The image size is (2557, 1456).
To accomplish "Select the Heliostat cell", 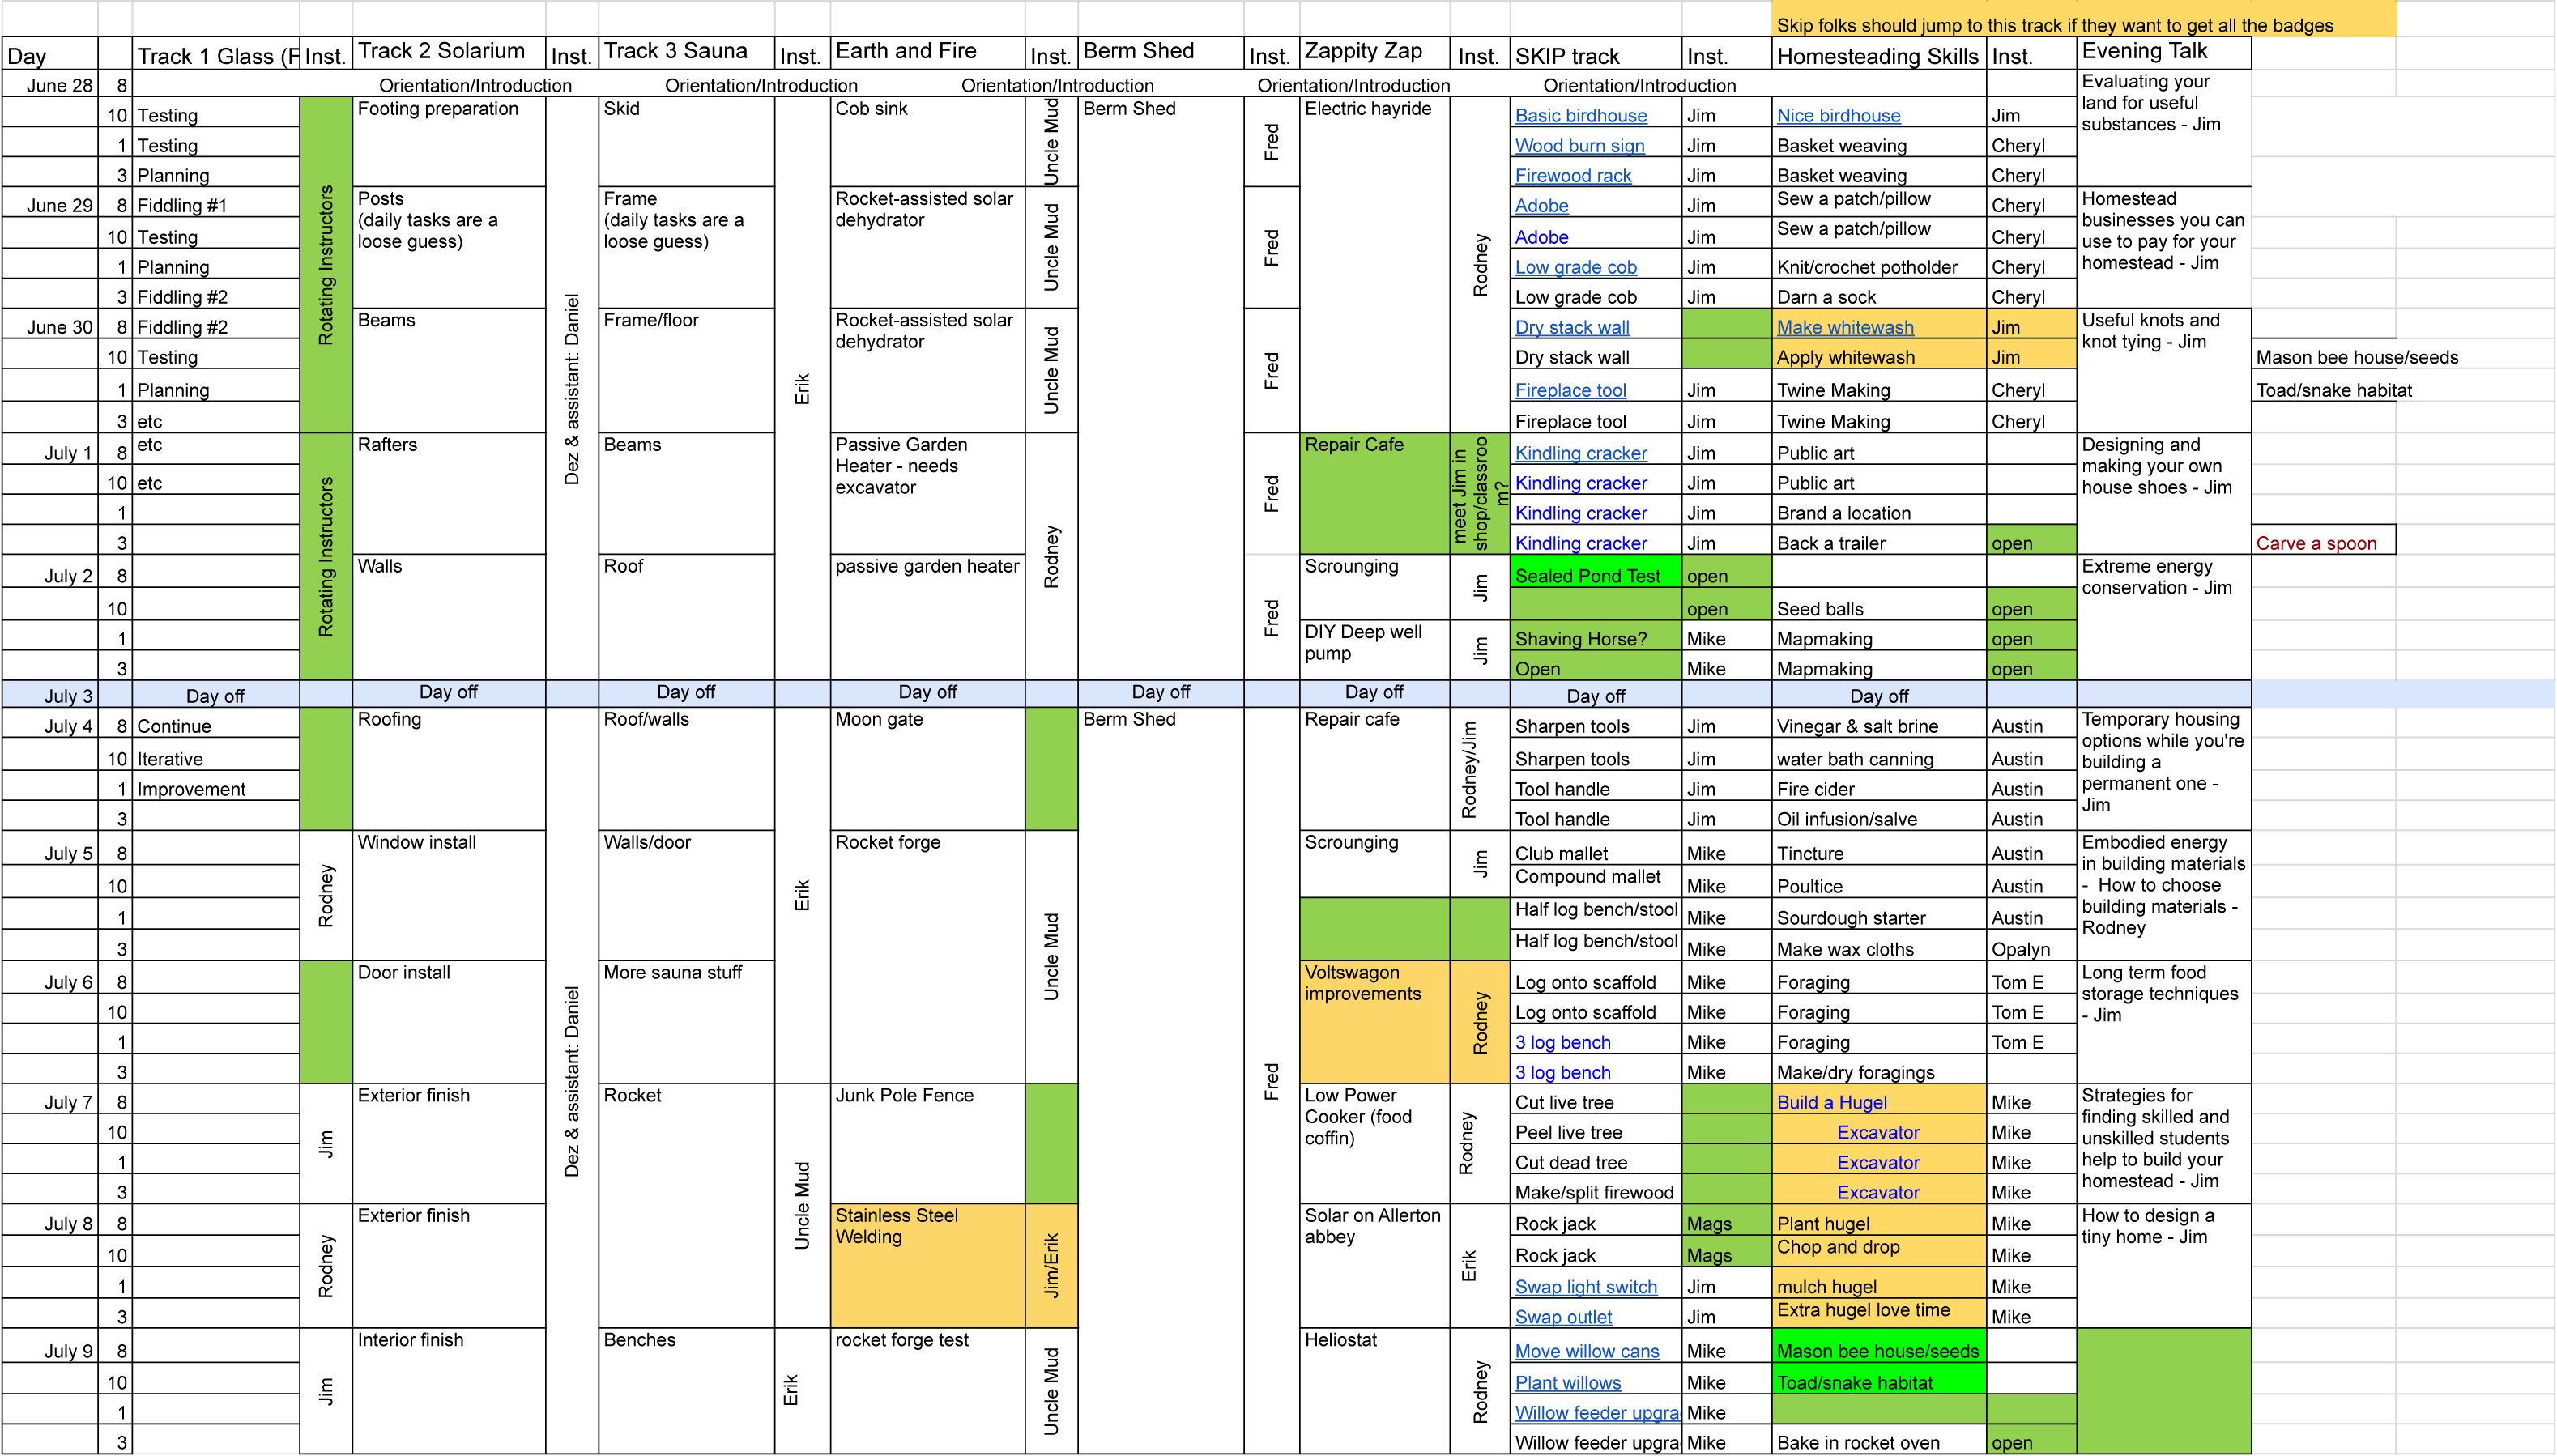I will click(1374, 1390).
